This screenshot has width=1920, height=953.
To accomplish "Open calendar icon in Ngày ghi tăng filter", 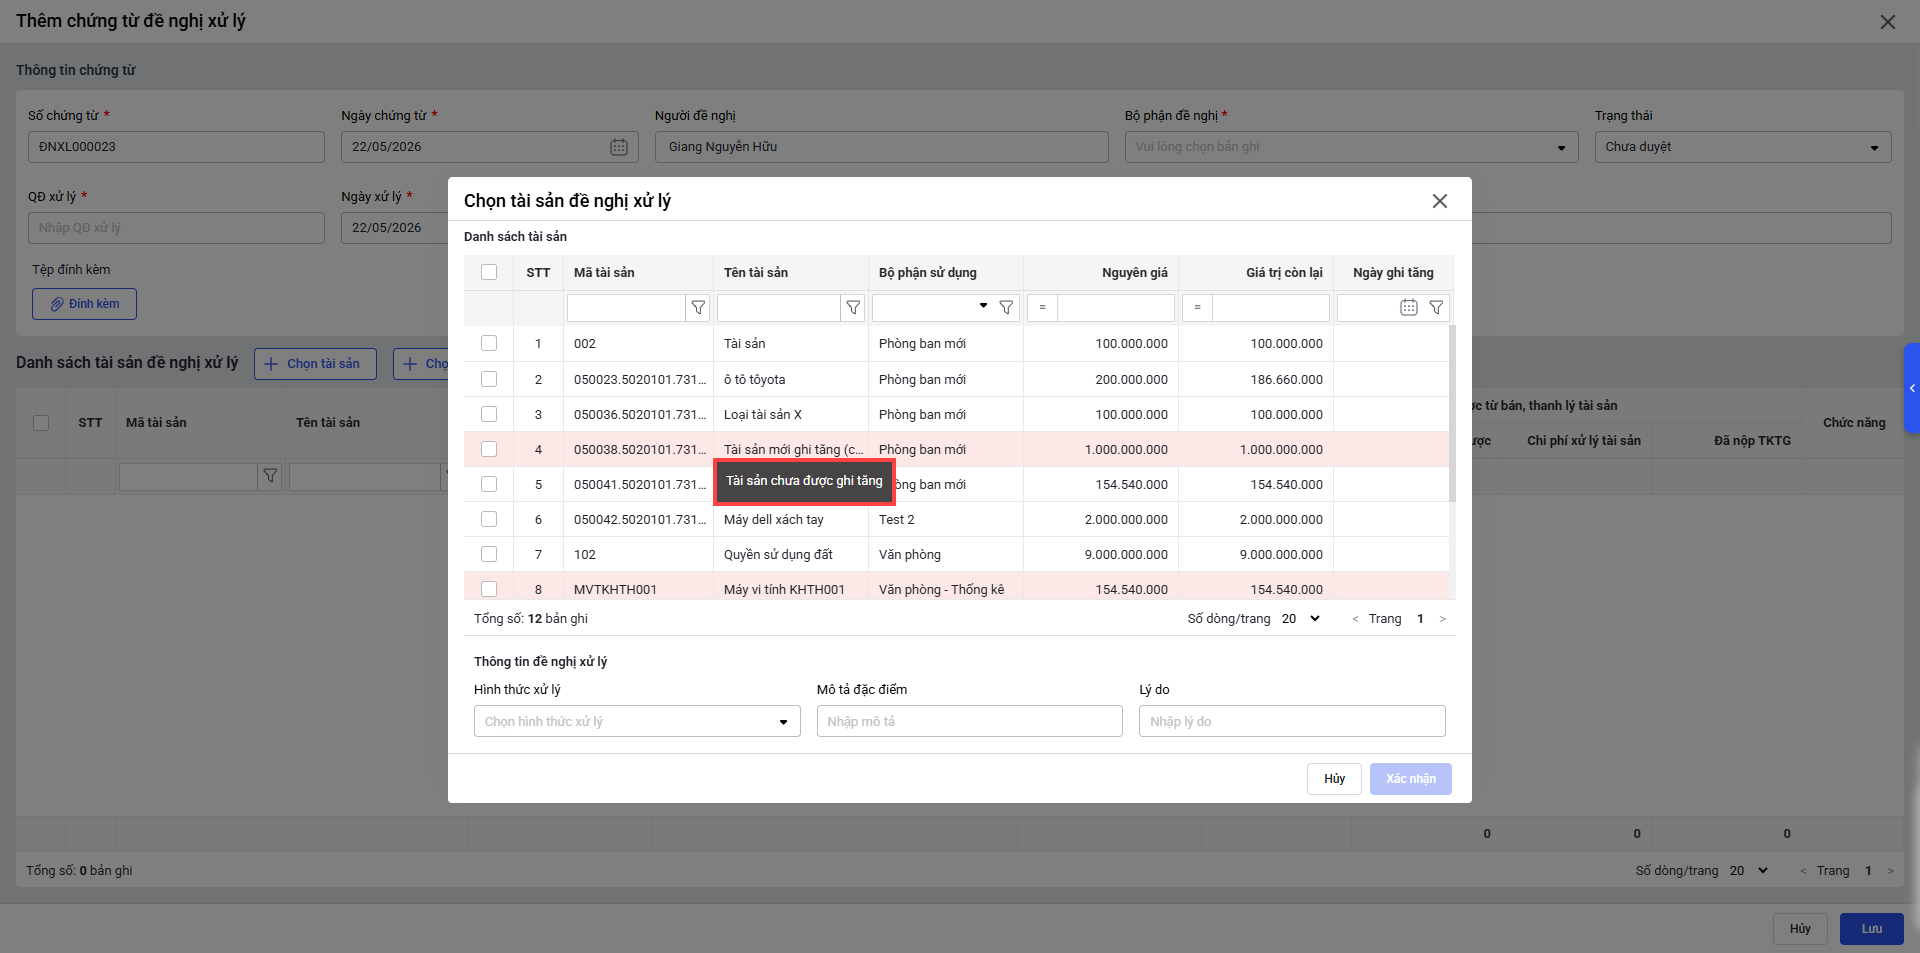I will click(1408, 308).
